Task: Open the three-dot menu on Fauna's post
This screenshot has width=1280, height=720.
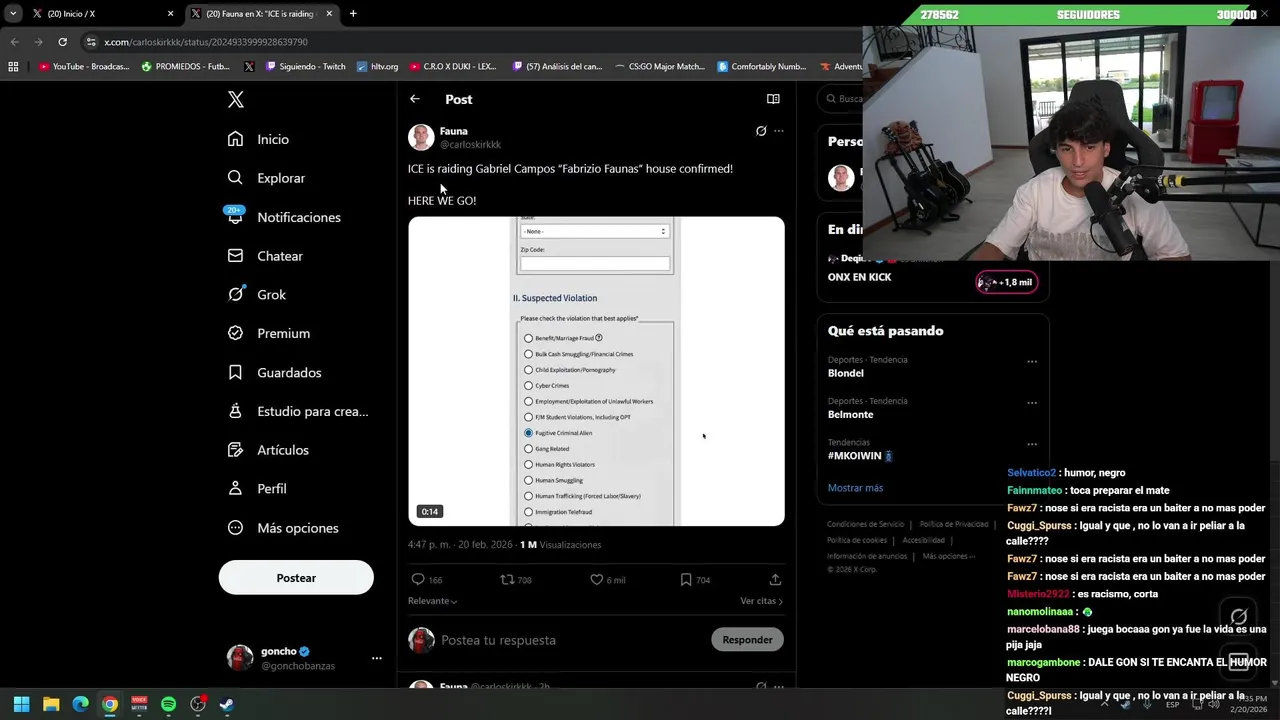Action: 779,131
